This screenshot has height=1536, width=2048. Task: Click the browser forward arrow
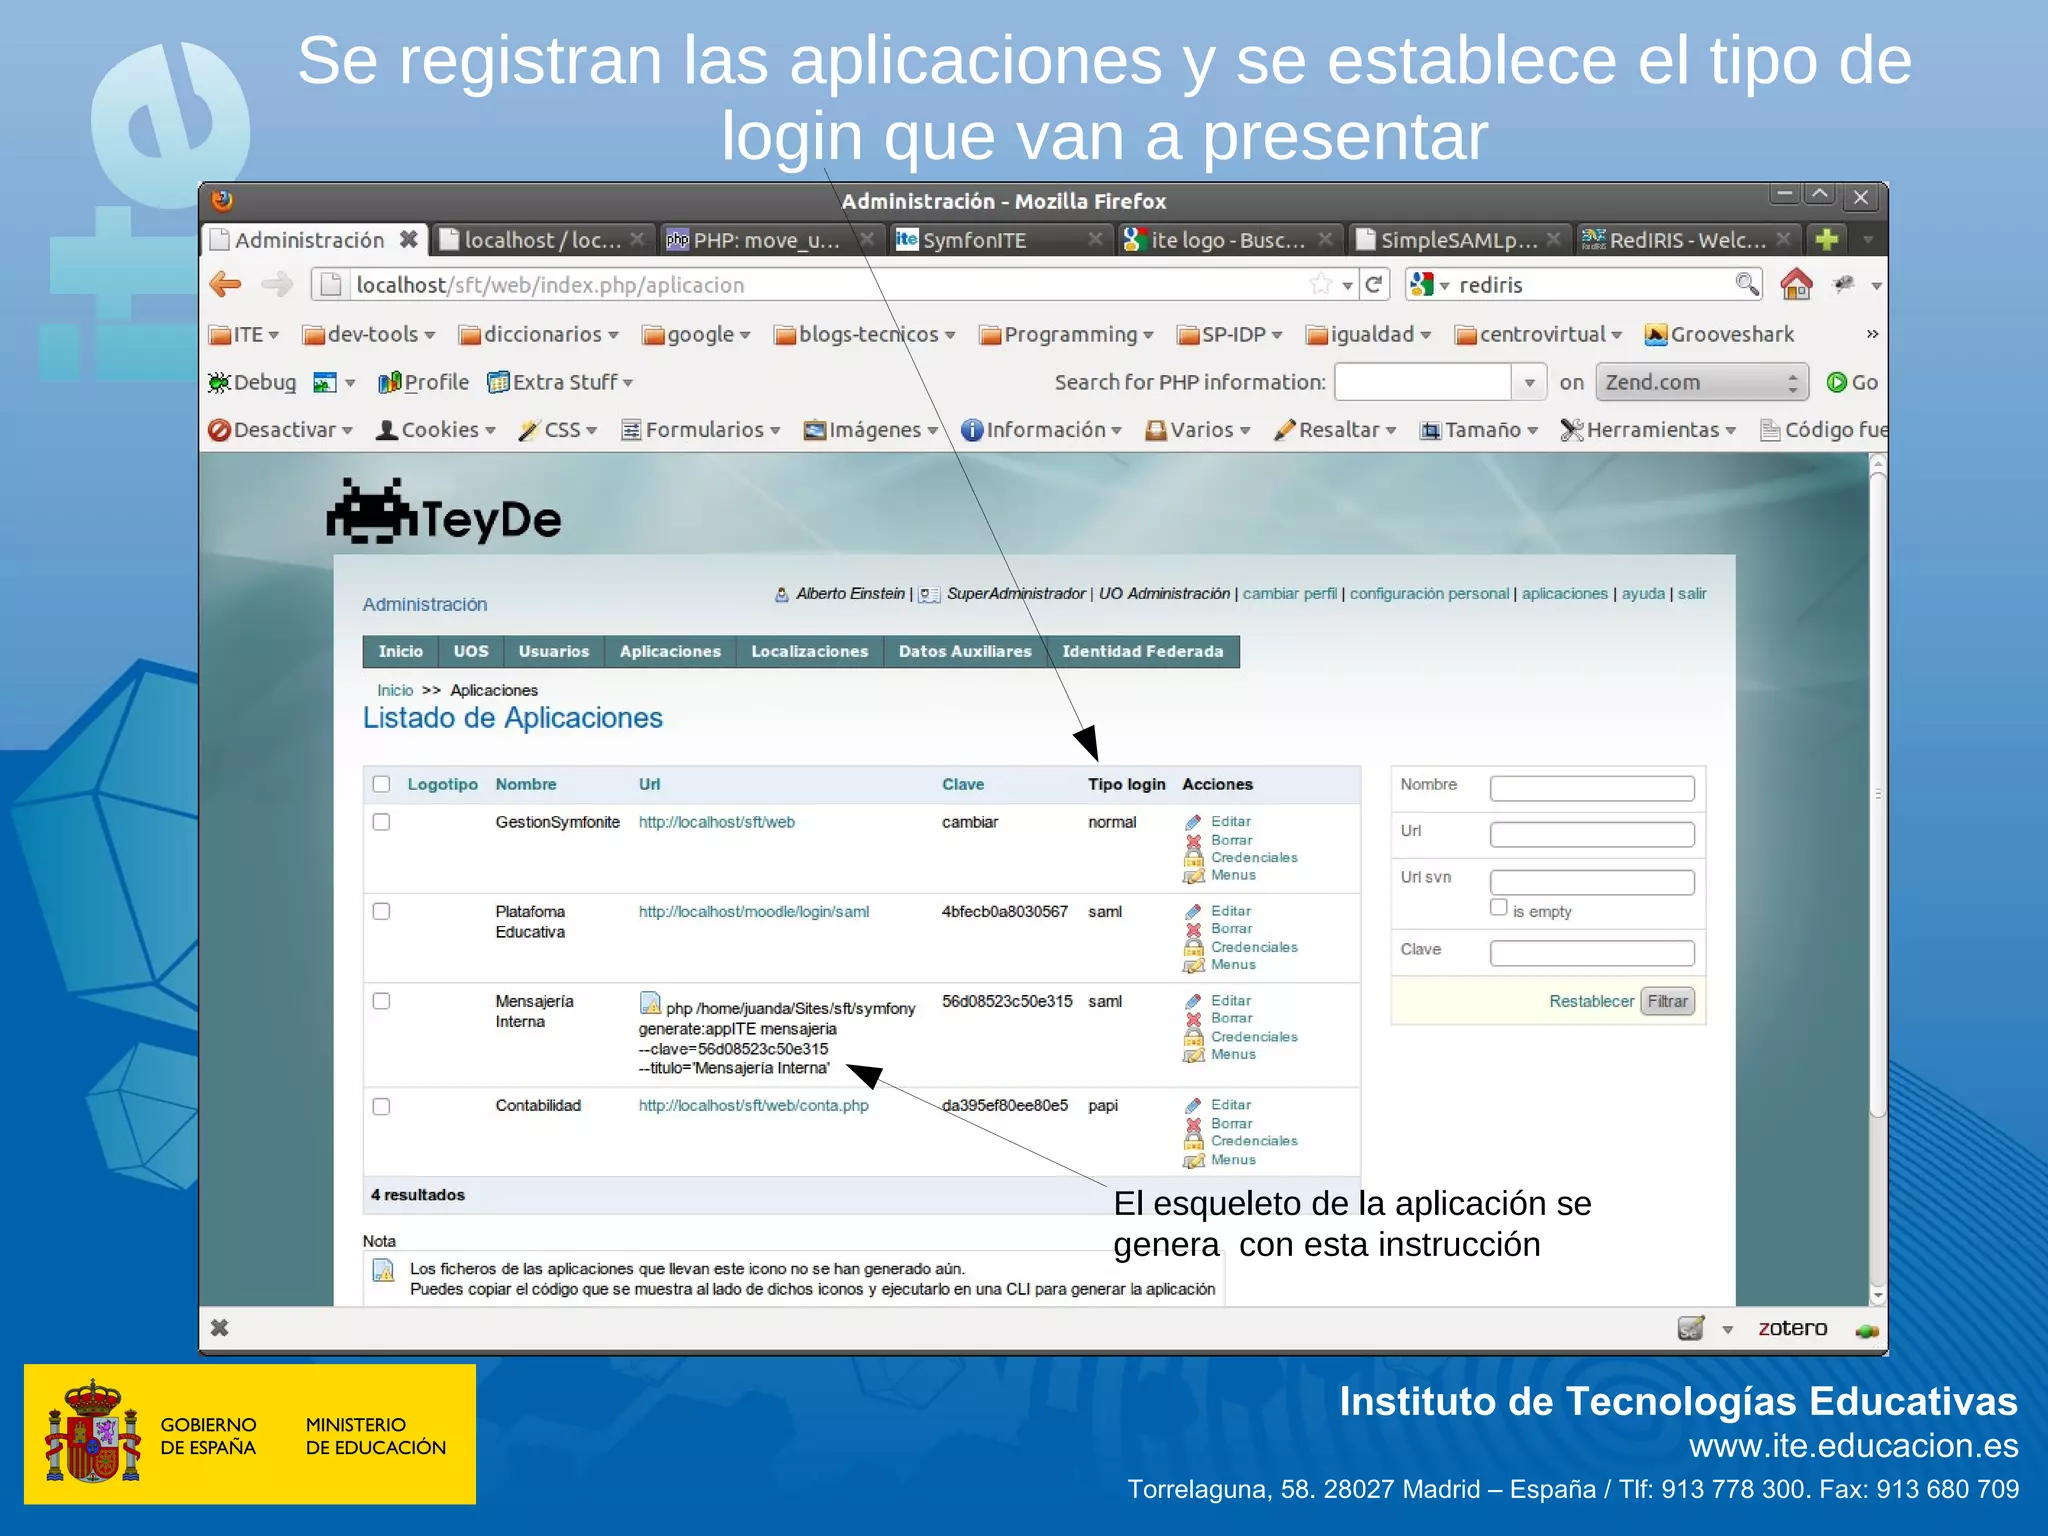(x=277, y=285)
